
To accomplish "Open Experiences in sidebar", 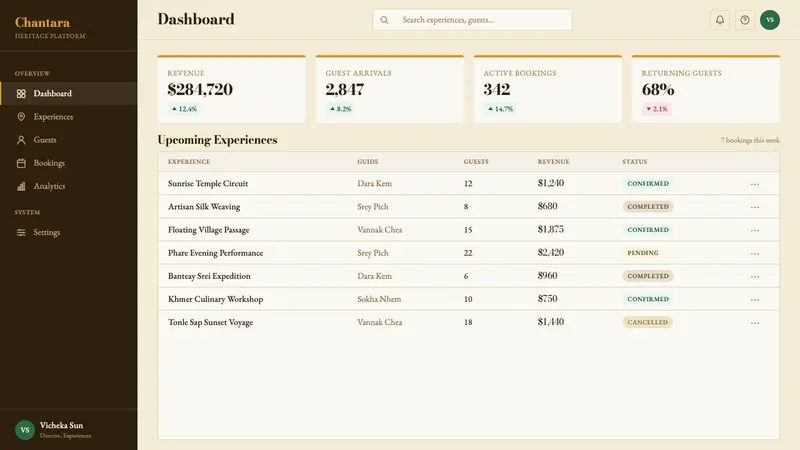I will tap(68, 117).
